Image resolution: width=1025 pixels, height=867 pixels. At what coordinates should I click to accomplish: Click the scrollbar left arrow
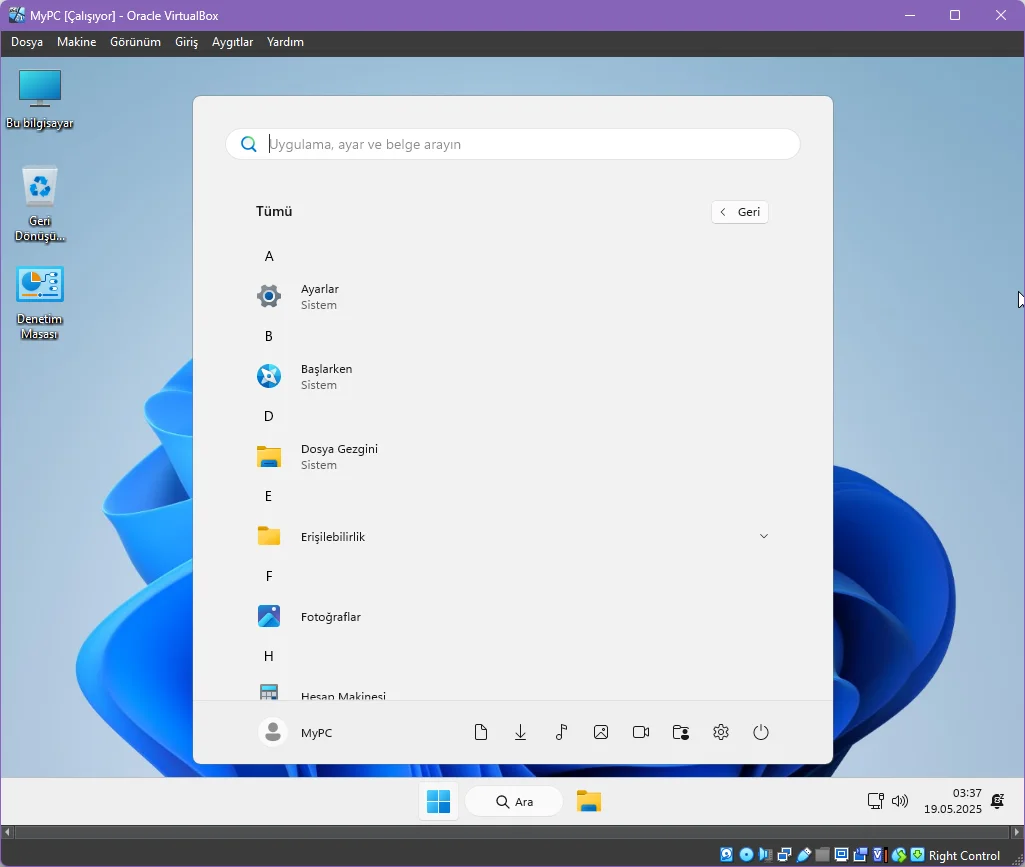pyautogui.click(x=7, y=832)
